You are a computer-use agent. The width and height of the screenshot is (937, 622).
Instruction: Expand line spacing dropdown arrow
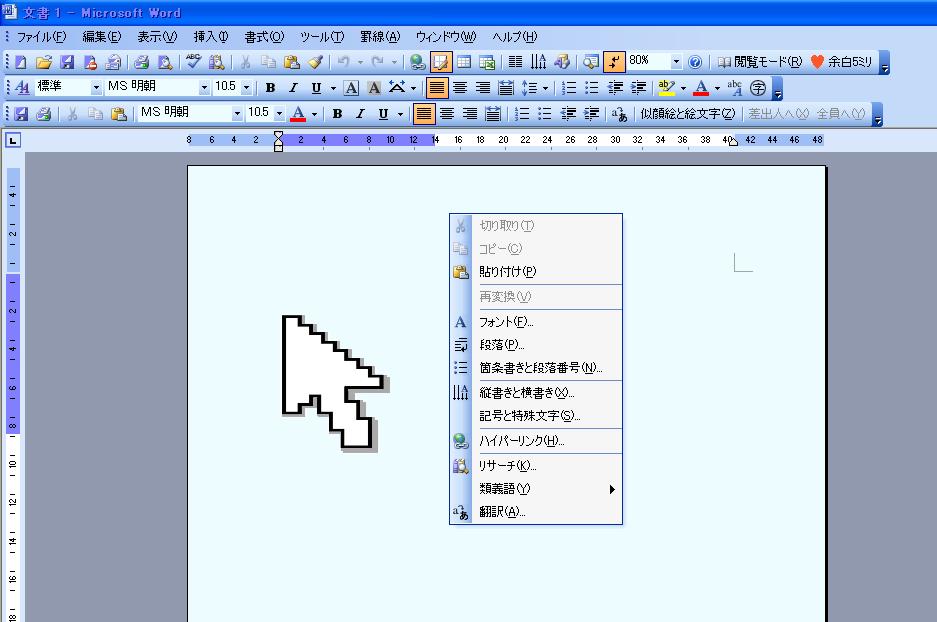click(x=545, y=88)
